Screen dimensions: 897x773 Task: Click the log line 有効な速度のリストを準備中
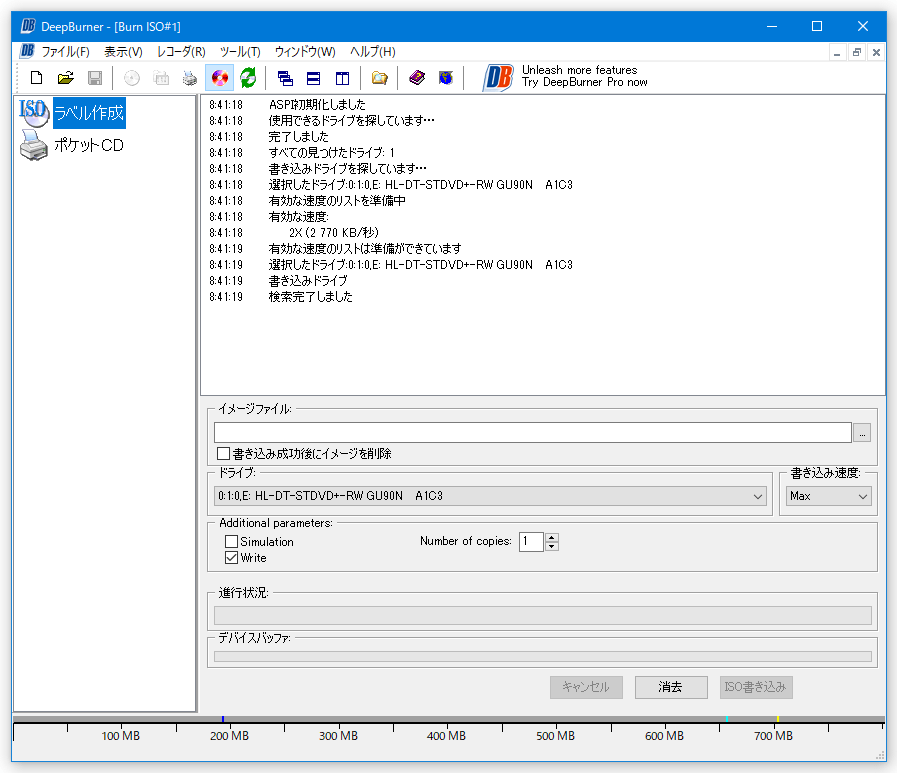(x=338, y=201)
